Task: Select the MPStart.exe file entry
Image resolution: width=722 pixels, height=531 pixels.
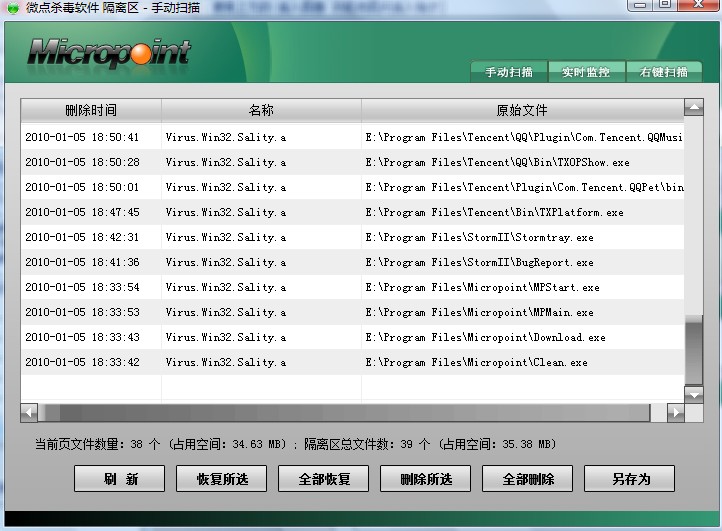Action: 352,287
